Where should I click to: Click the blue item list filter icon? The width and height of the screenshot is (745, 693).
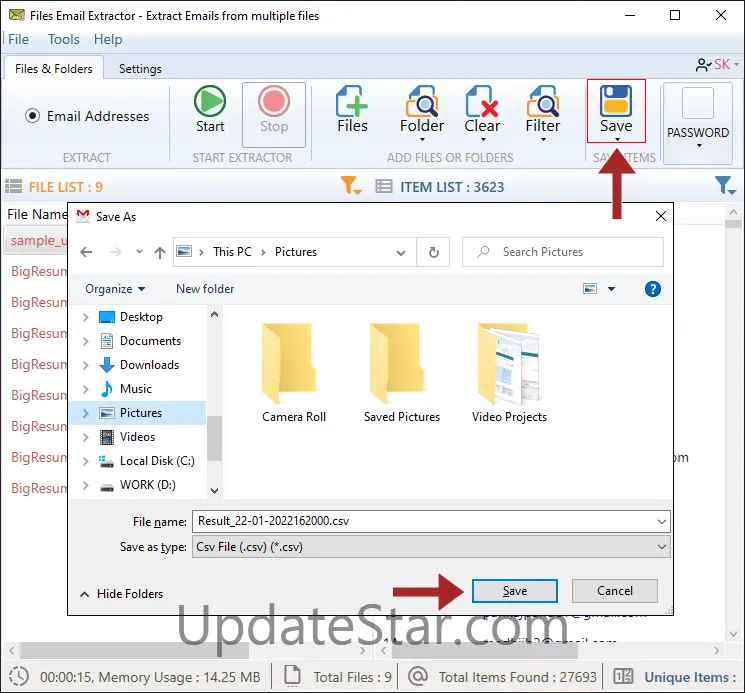725,186
